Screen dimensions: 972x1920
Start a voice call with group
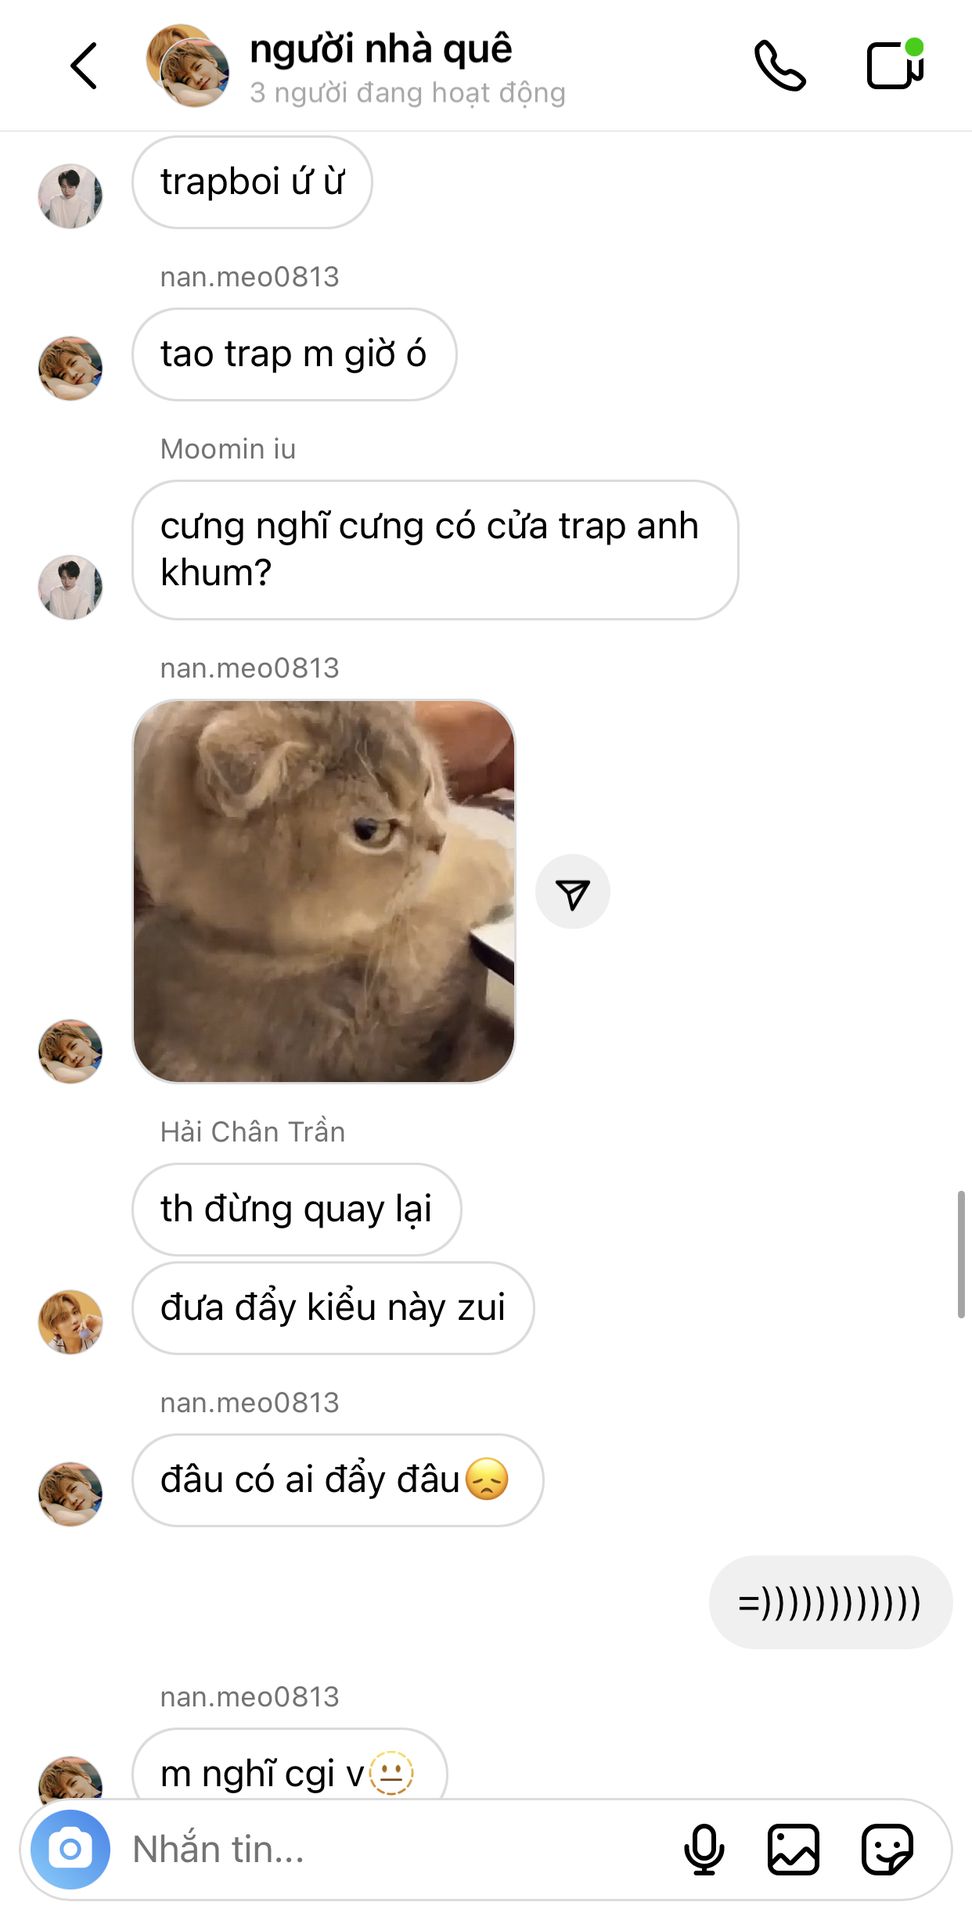point(780,66)
